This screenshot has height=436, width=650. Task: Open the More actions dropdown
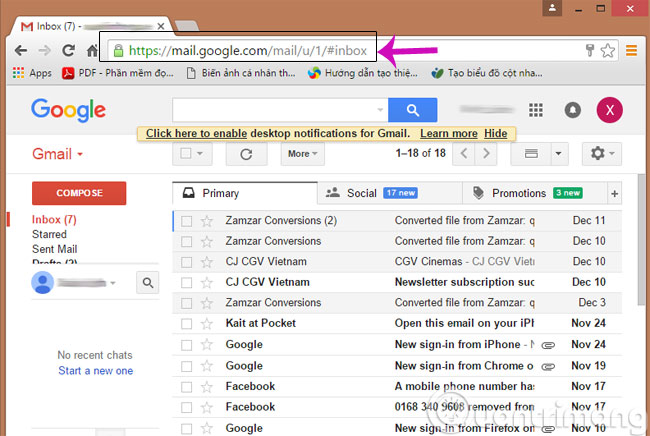[303, 154]
